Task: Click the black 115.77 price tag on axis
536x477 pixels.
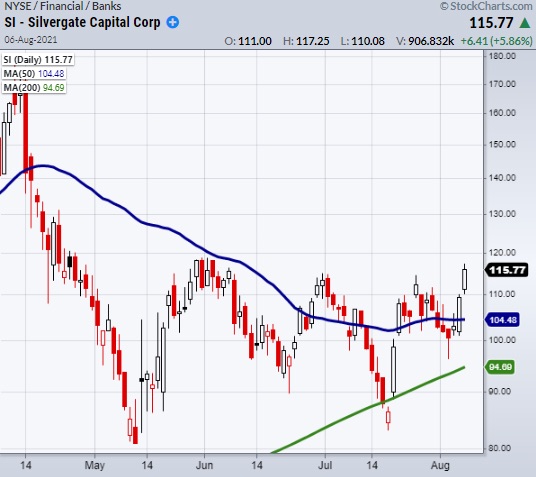Action: [507, 270]
